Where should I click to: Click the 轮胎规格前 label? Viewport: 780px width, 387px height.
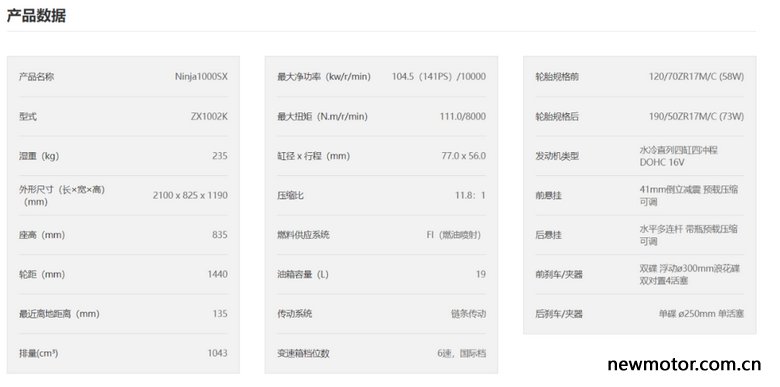coord(557,77)
